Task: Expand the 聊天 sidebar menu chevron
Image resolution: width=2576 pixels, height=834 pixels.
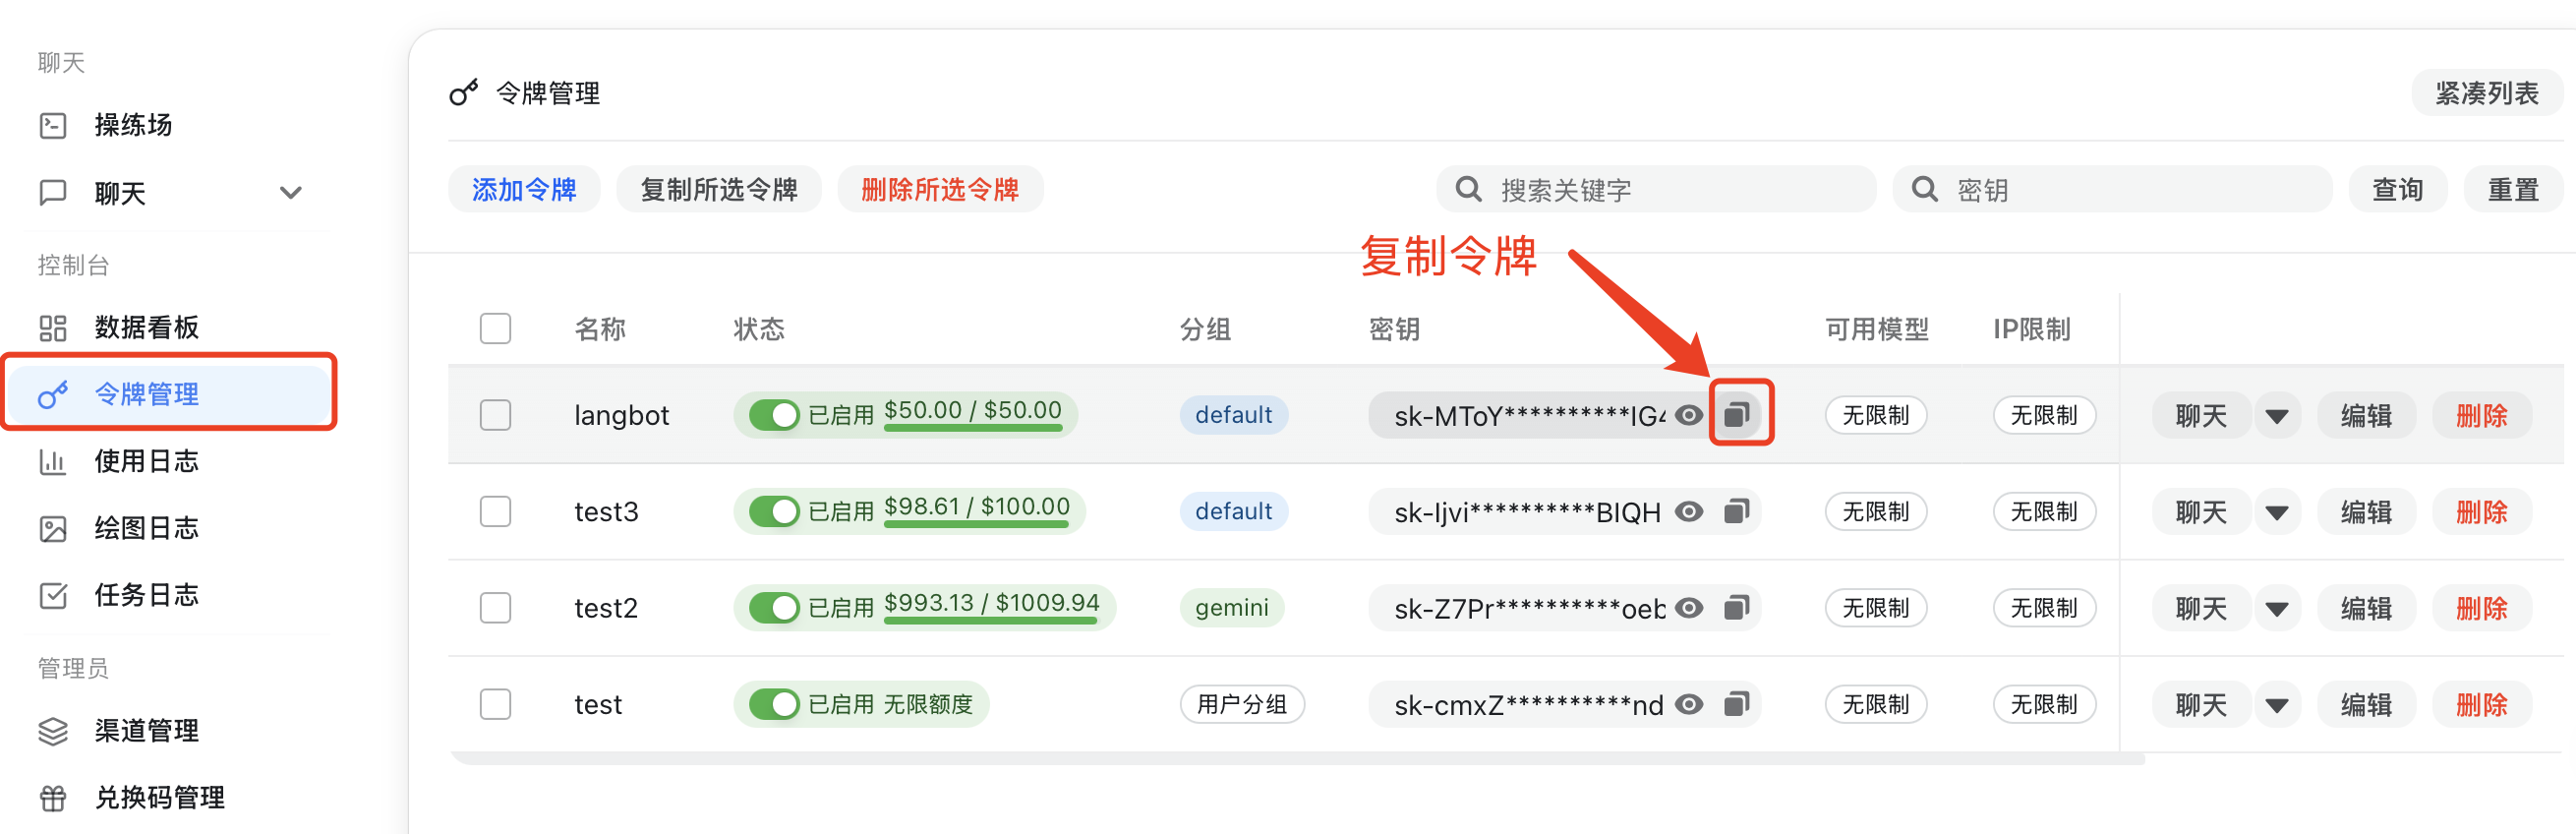Action: [x=290, y=193]
